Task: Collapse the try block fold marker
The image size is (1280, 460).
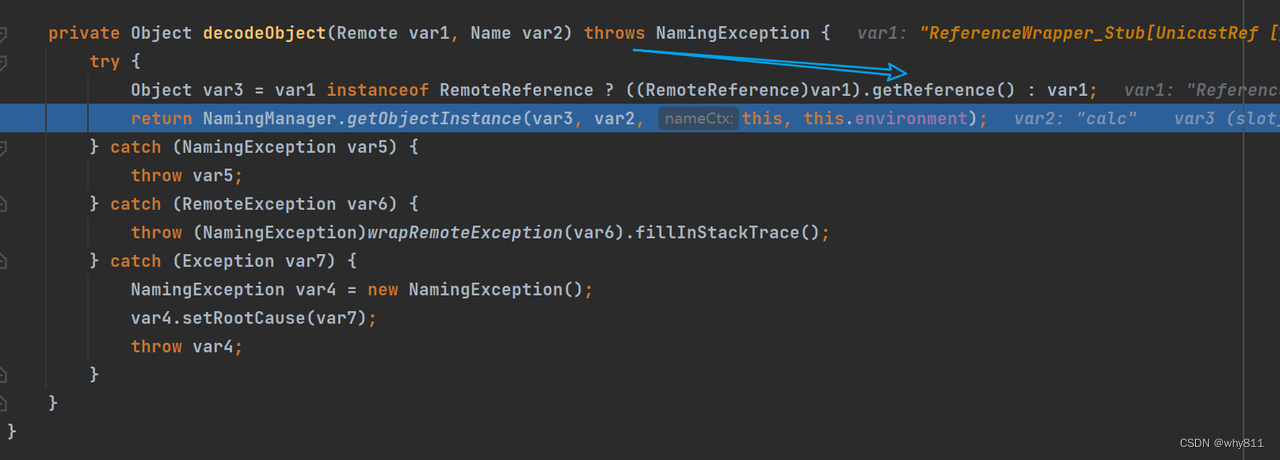Action: tap(3, 62)
